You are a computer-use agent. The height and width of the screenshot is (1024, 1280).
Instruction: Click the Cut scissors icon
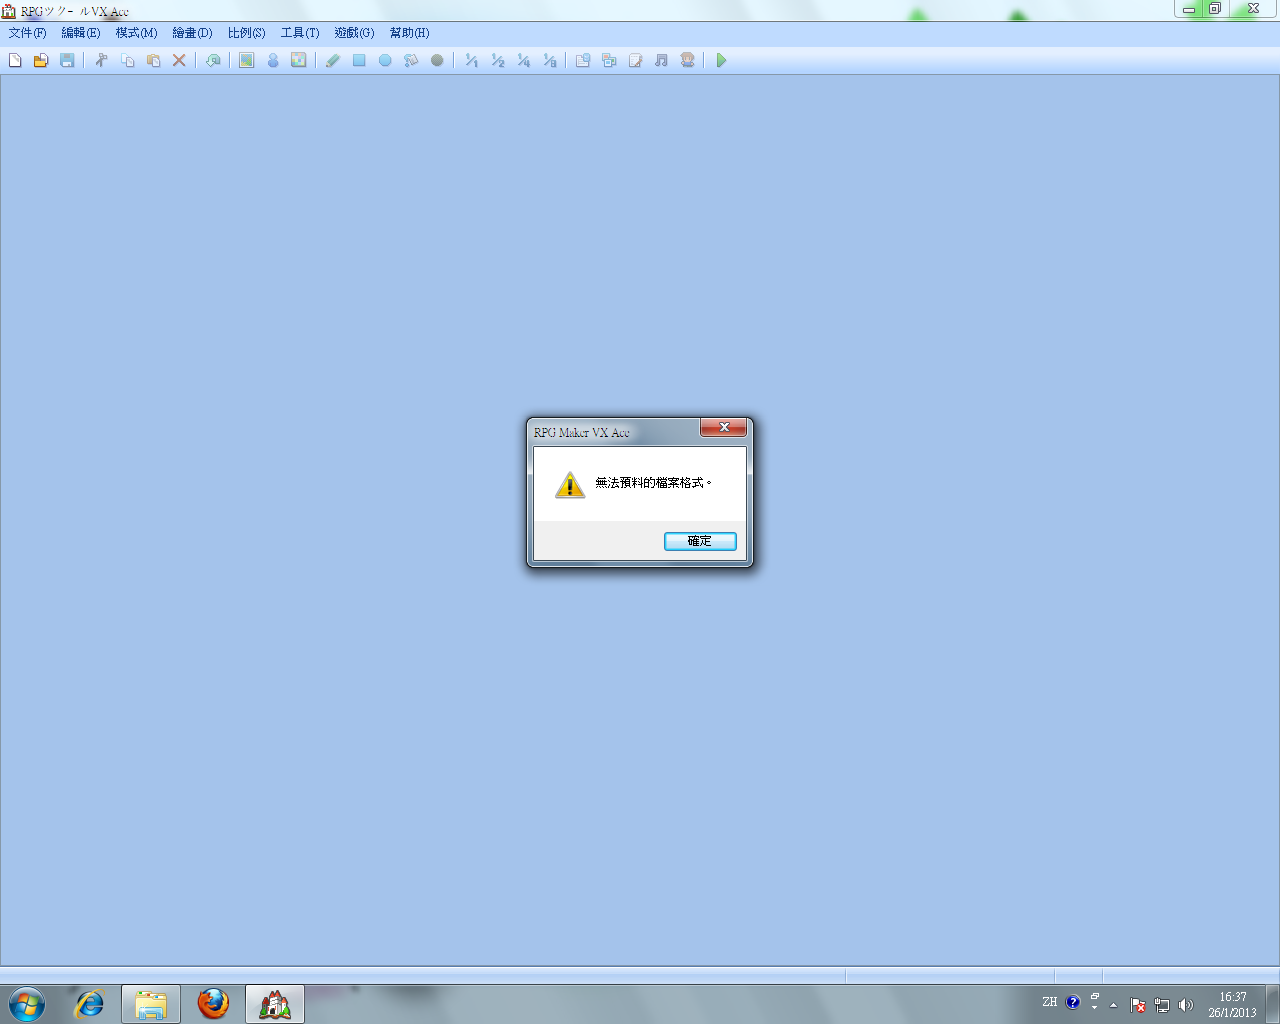click(x=101, y=61)
